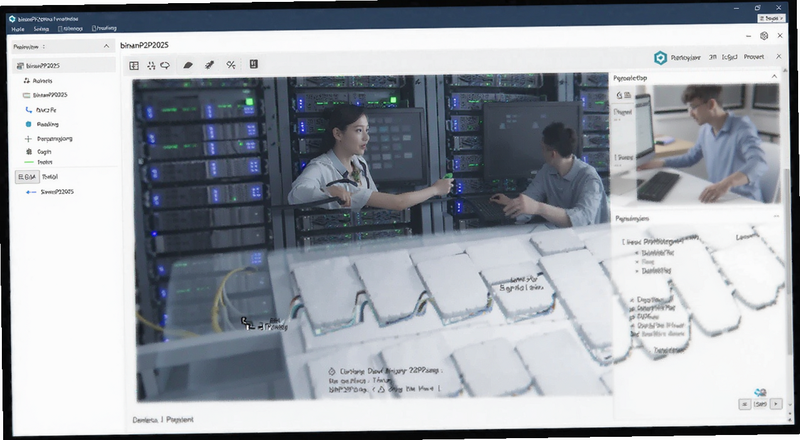Click the pin toolbar icon
This screenshot has width=800, height=440.
pyautogui.click(x=209, y=65)
